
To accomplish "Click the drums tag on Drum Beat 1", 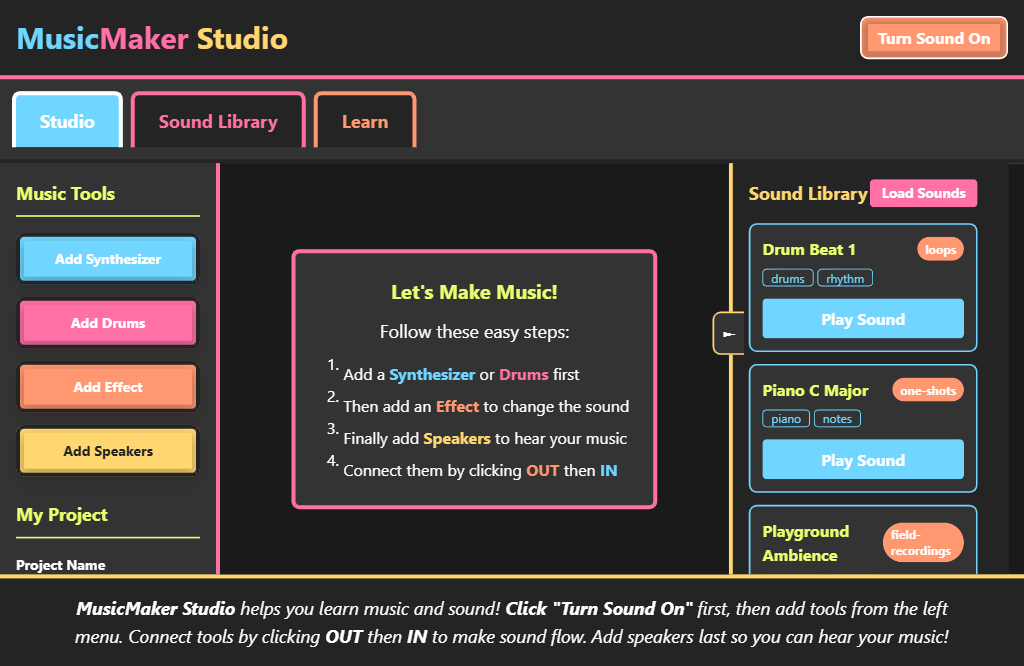I will click(x=787, y=278).
